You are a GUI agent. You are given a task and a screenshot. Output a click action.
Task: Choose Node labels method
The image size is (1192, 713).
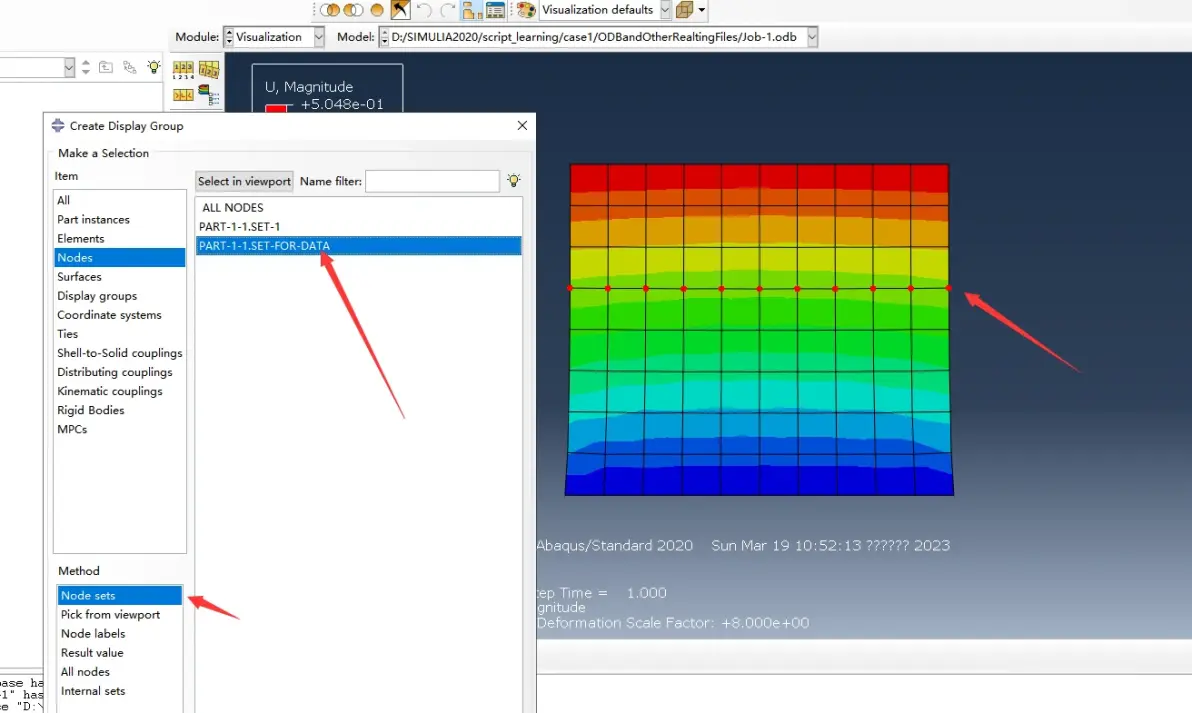click(93, 634)
